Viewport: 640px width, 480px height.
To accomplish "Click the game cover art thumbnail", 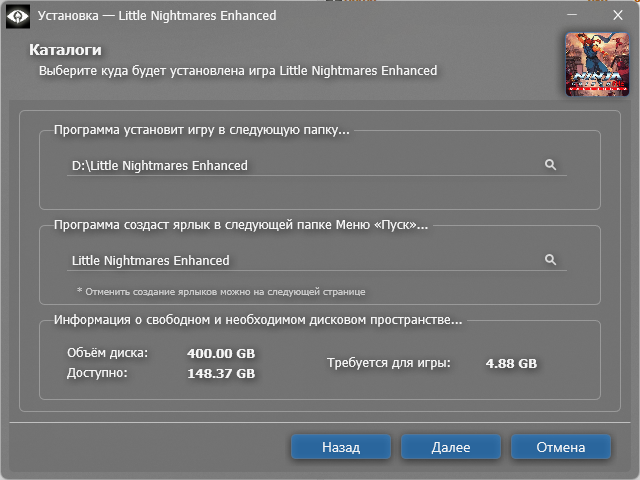I will (597, 64).
